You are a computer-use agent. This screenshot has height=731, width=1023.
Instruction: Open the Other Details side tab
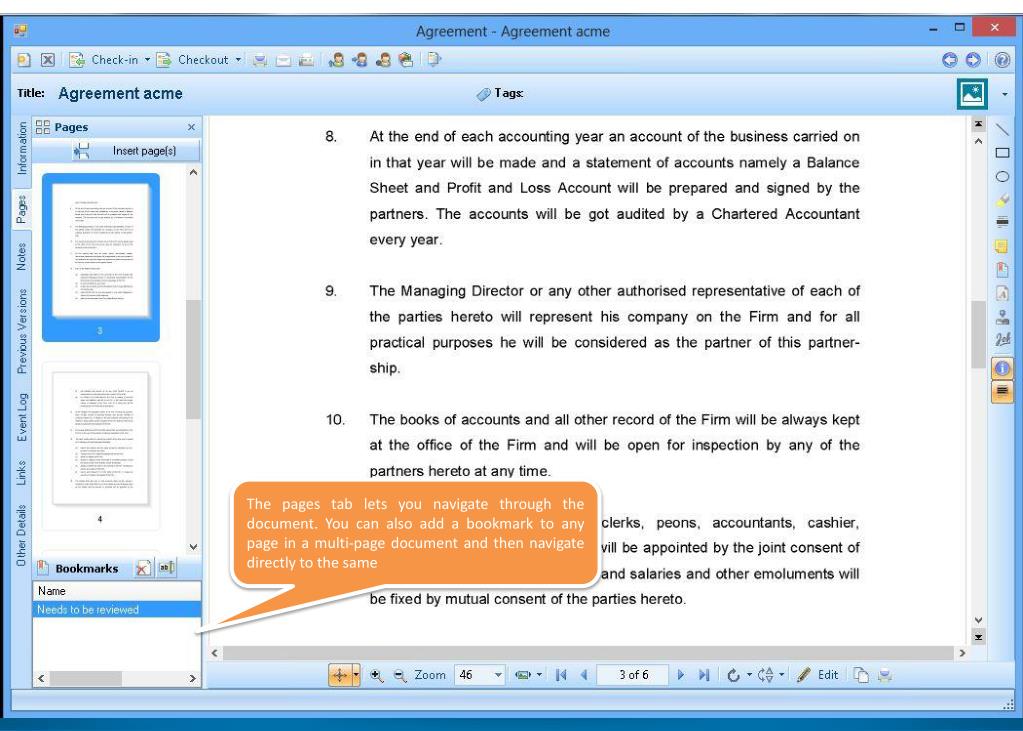point(22,535)
